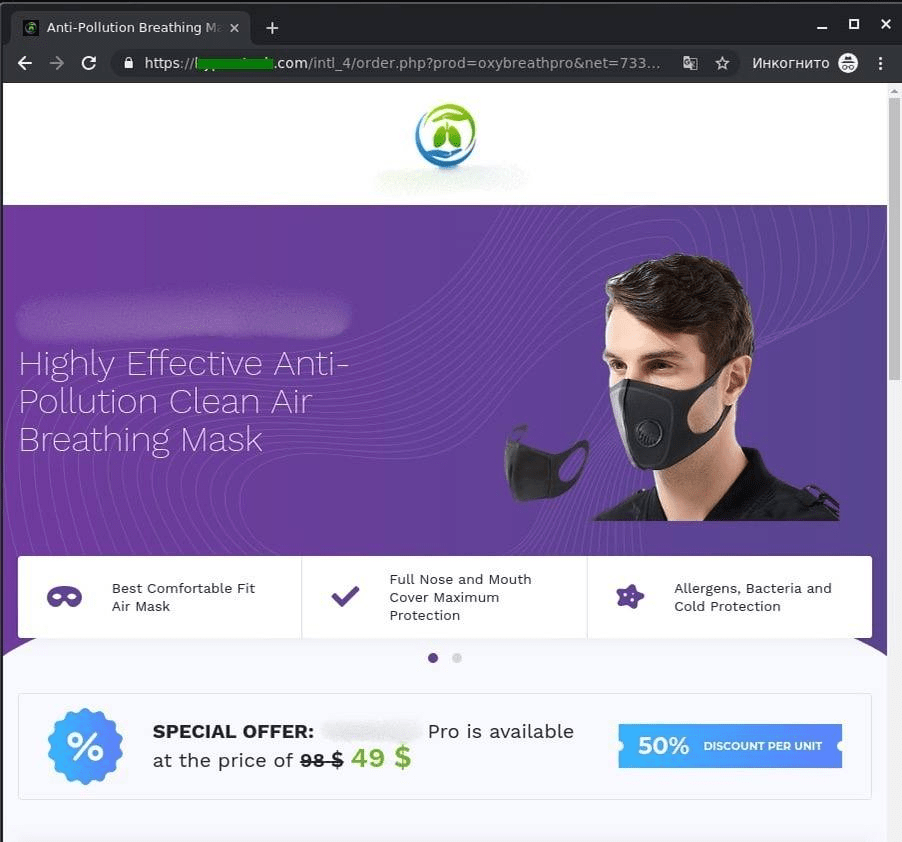The image size is (902, 842).
Task: View site info via the padlock icon
Action: [x=129, y=63]
